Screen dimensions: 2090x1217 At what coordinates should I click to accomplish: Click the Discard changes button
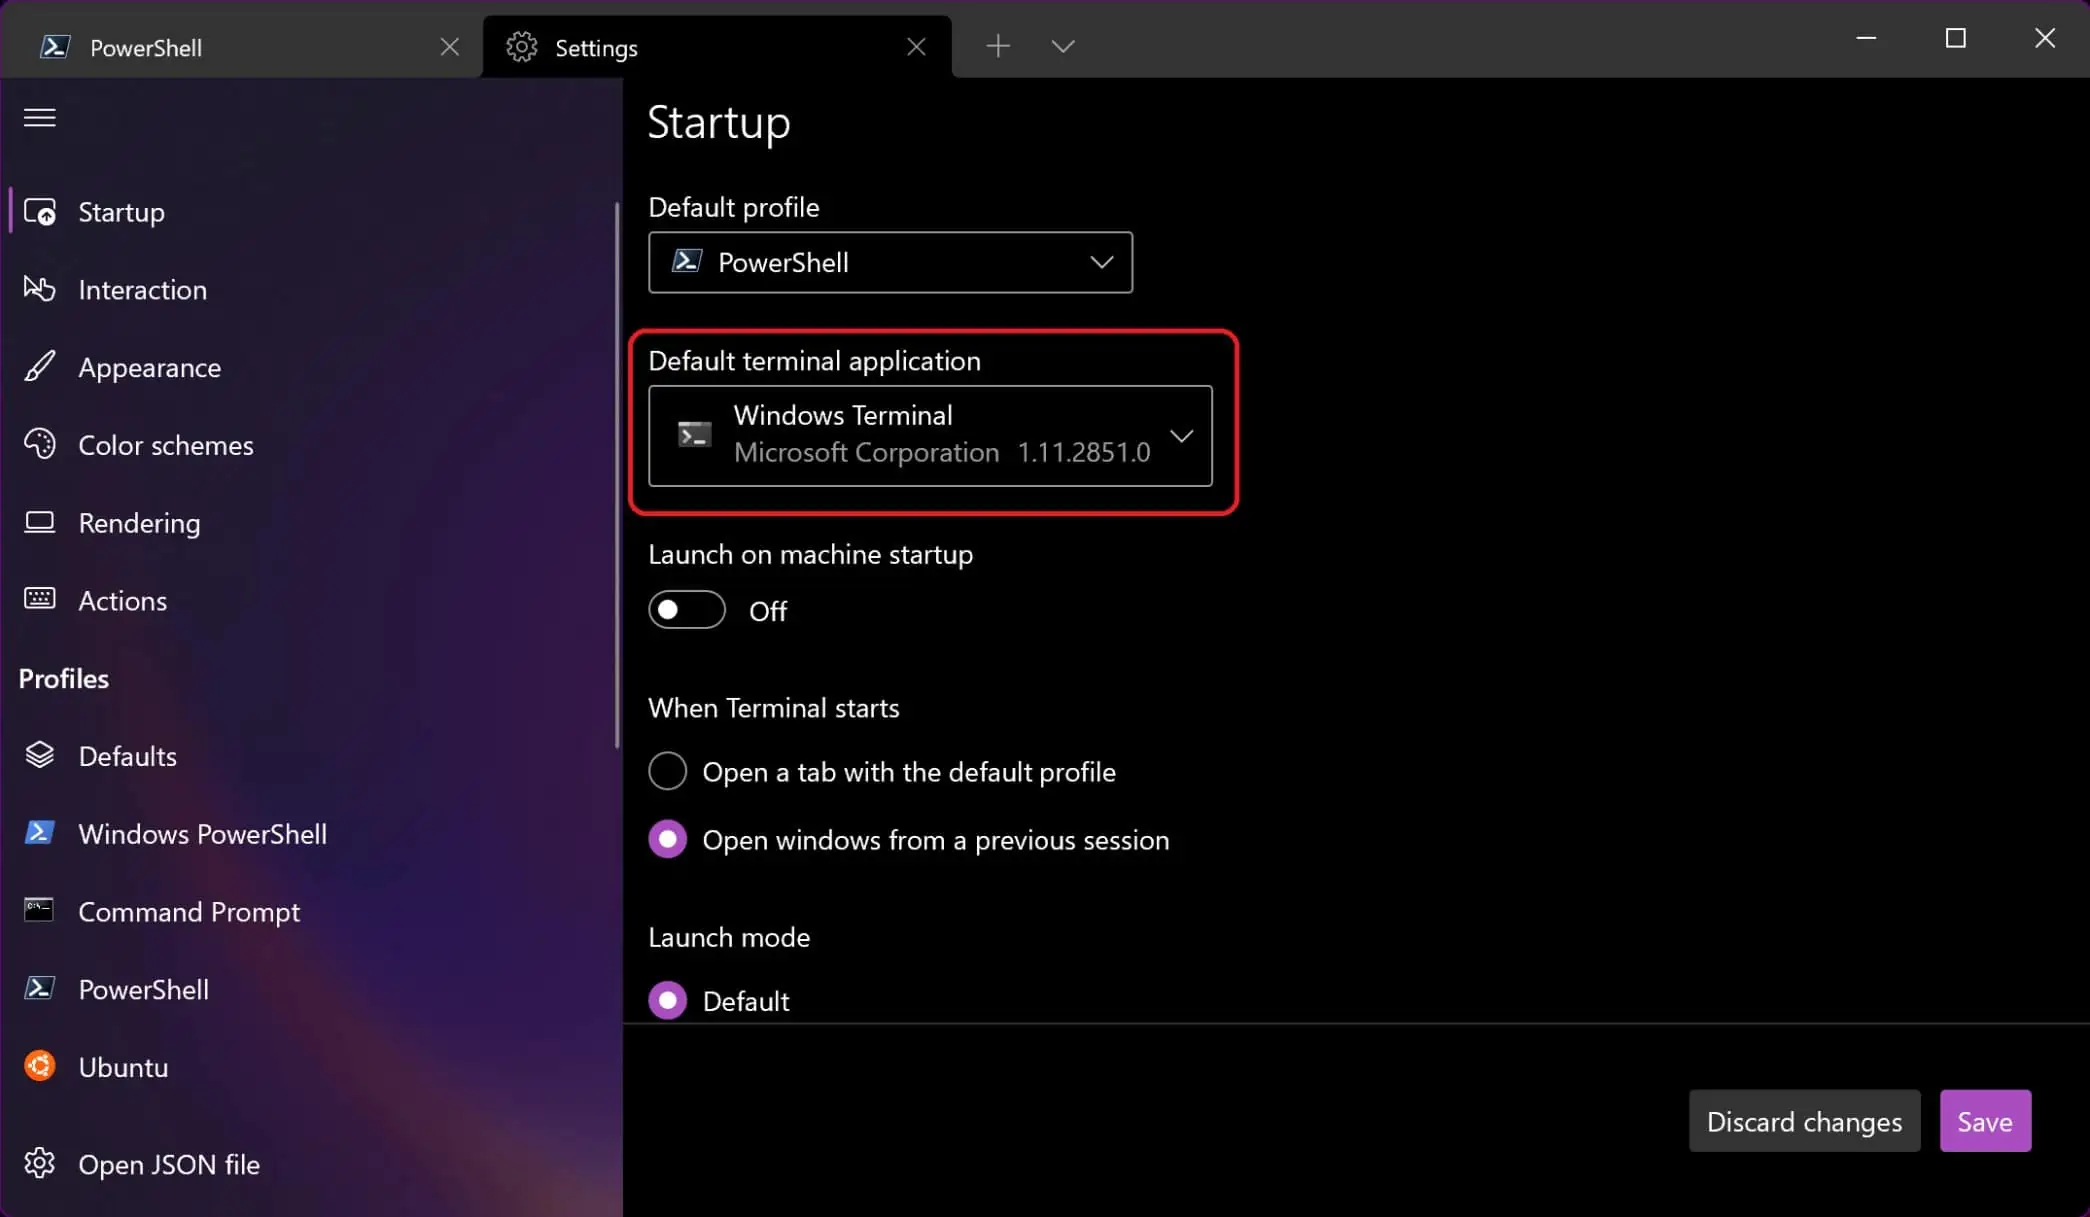1803,1121
